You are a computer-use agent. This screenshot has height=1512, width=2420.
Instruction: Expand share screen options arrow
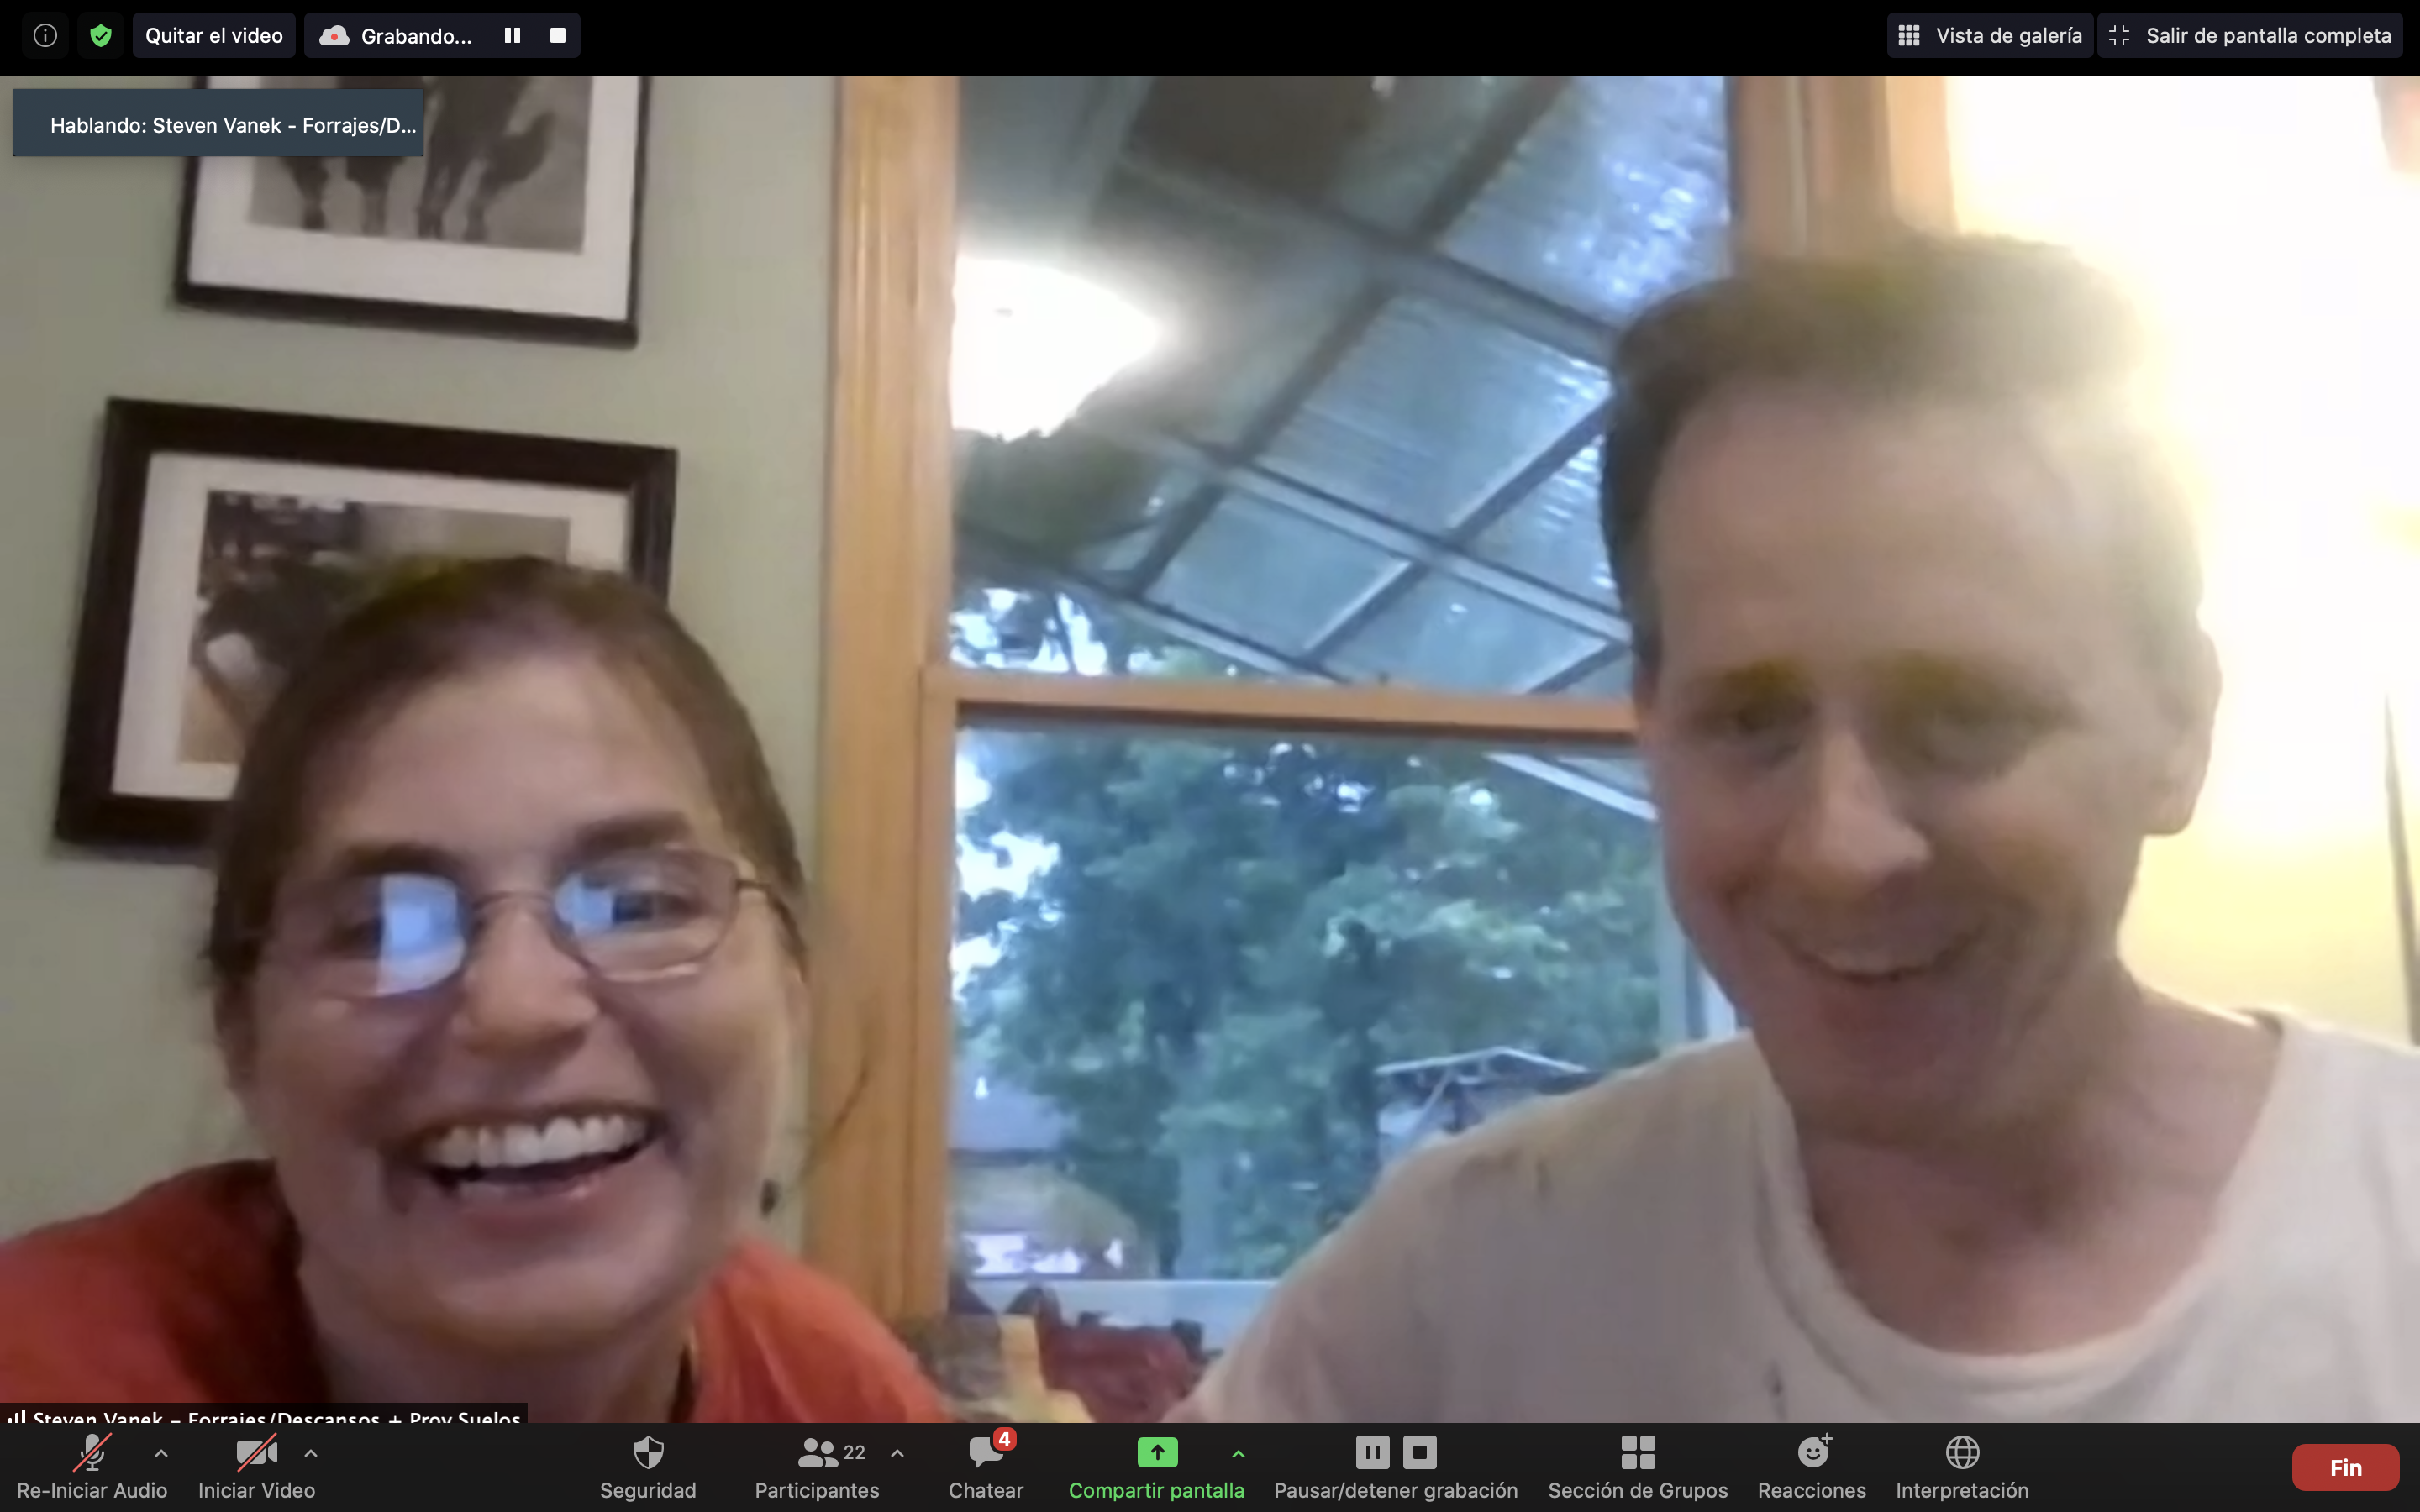pos(1238,1453)
